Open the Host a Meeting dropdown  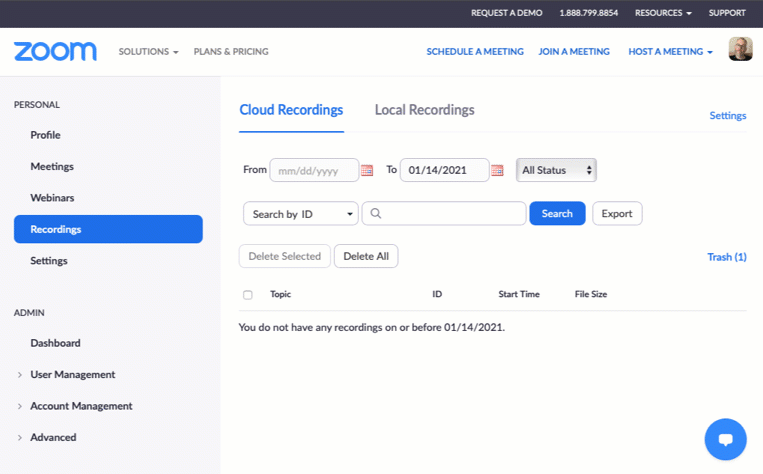[x=670, y=52]
